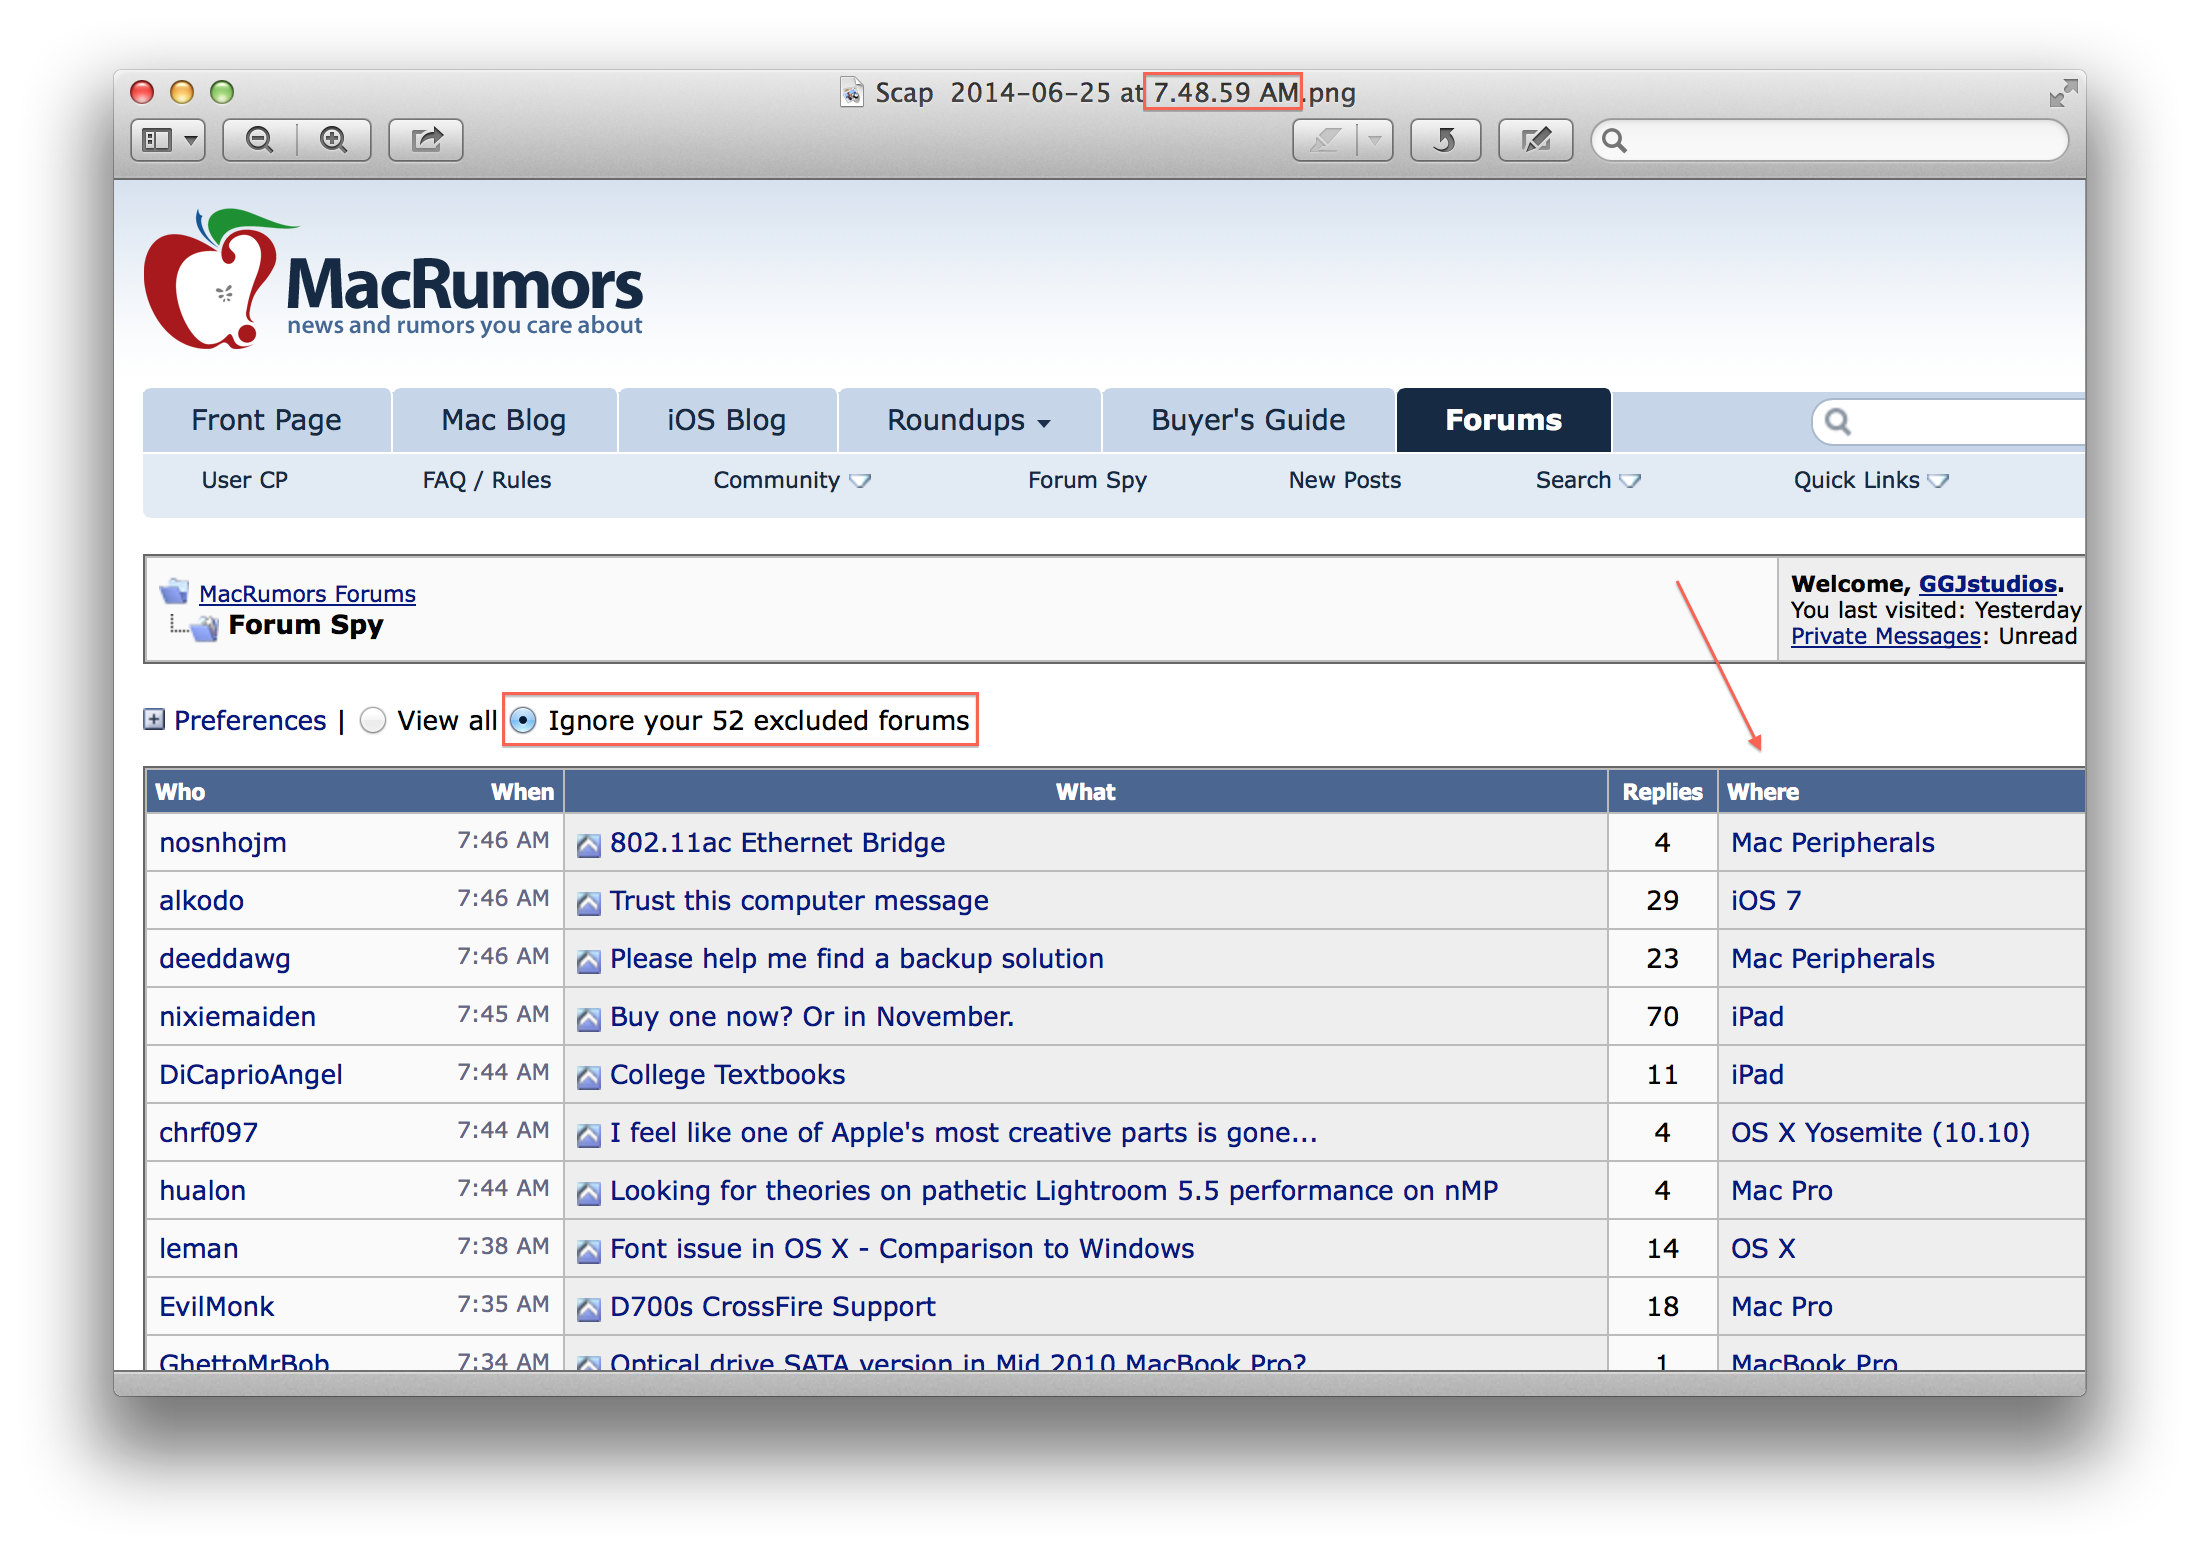Click the folder icon beside MacRumors Forums
Viewport: 2200px width, 1554px height.
(x=175, y=592)
